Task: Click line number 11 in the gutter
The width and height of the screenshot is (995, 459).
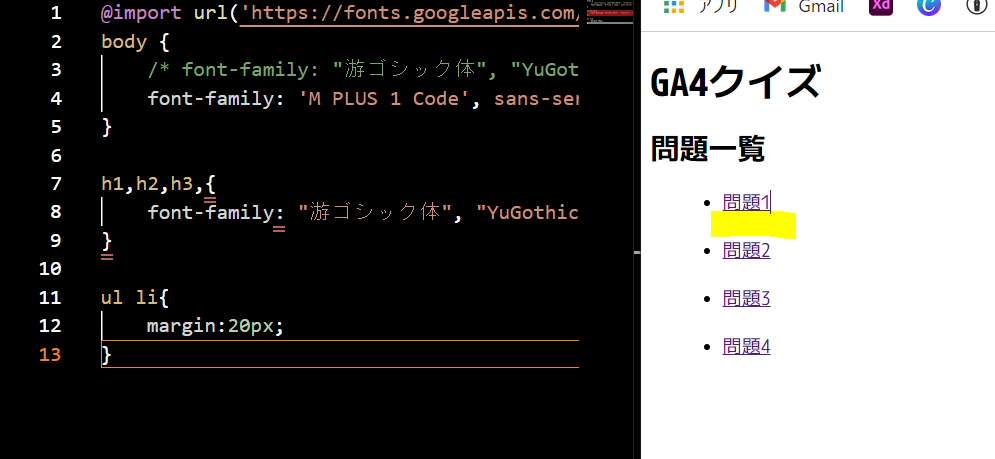Action: coord(50,298)
